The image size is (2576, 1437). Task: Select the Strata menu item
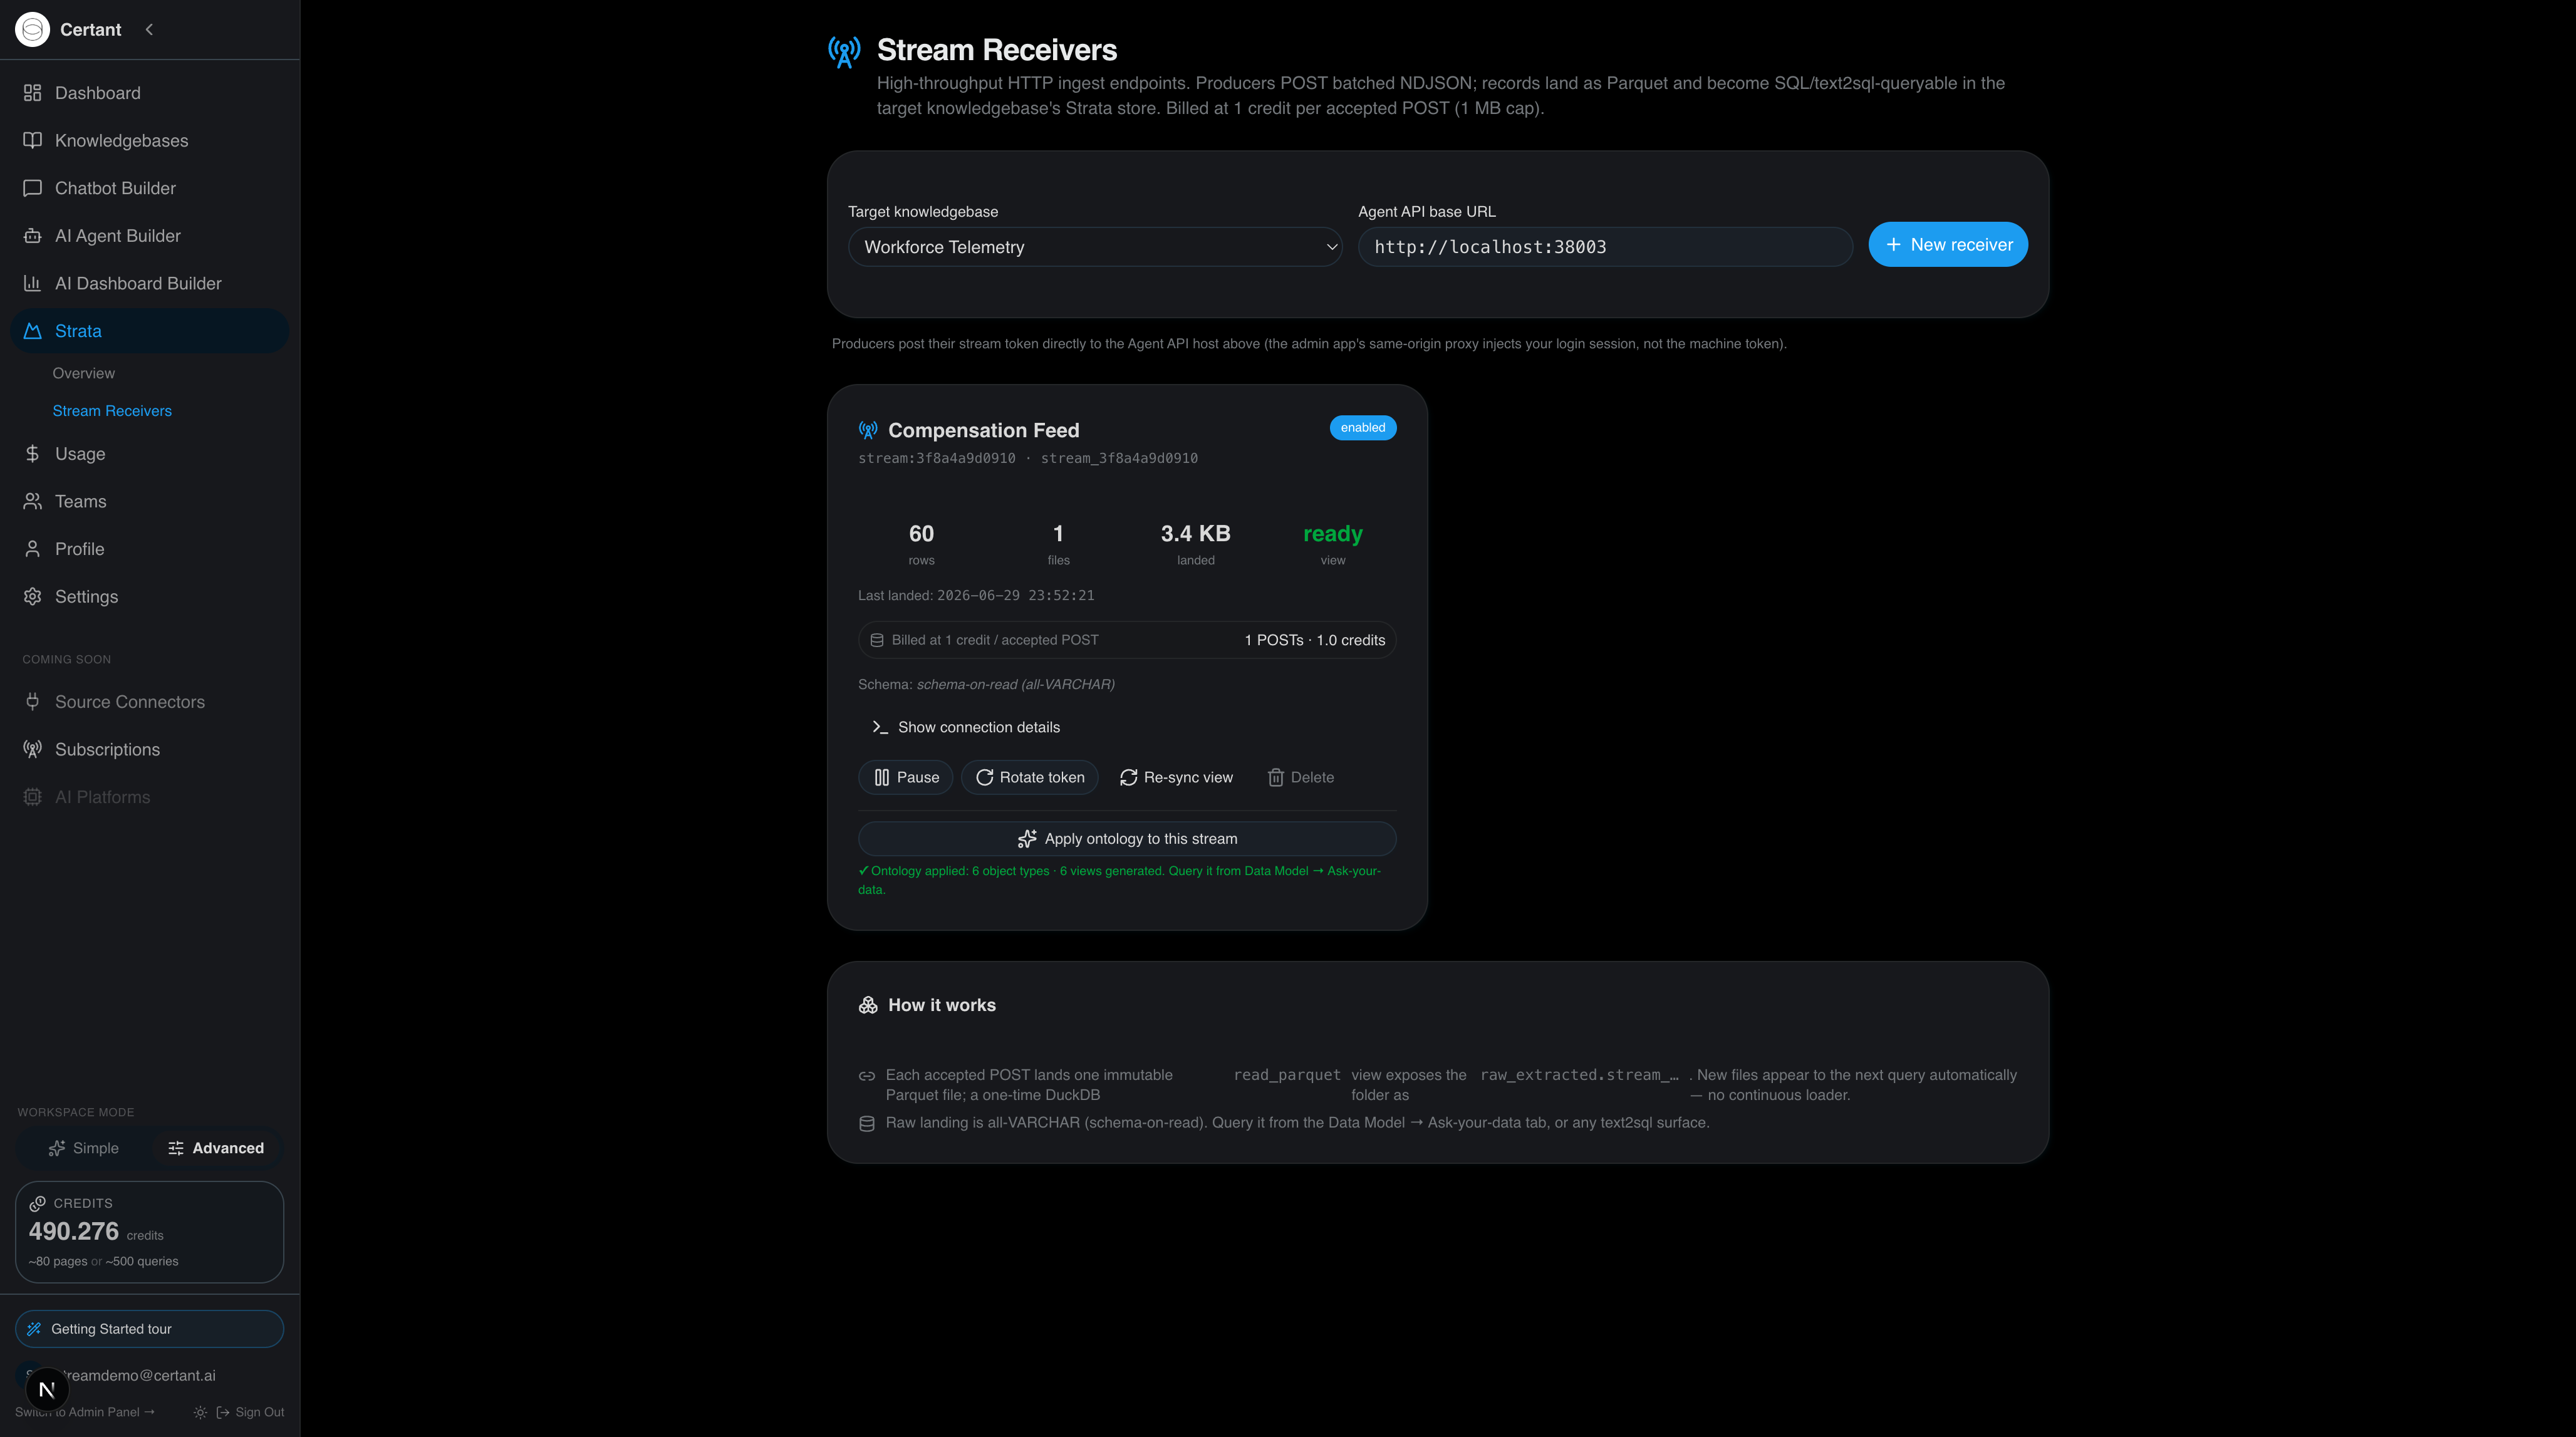tap(149, 331)
